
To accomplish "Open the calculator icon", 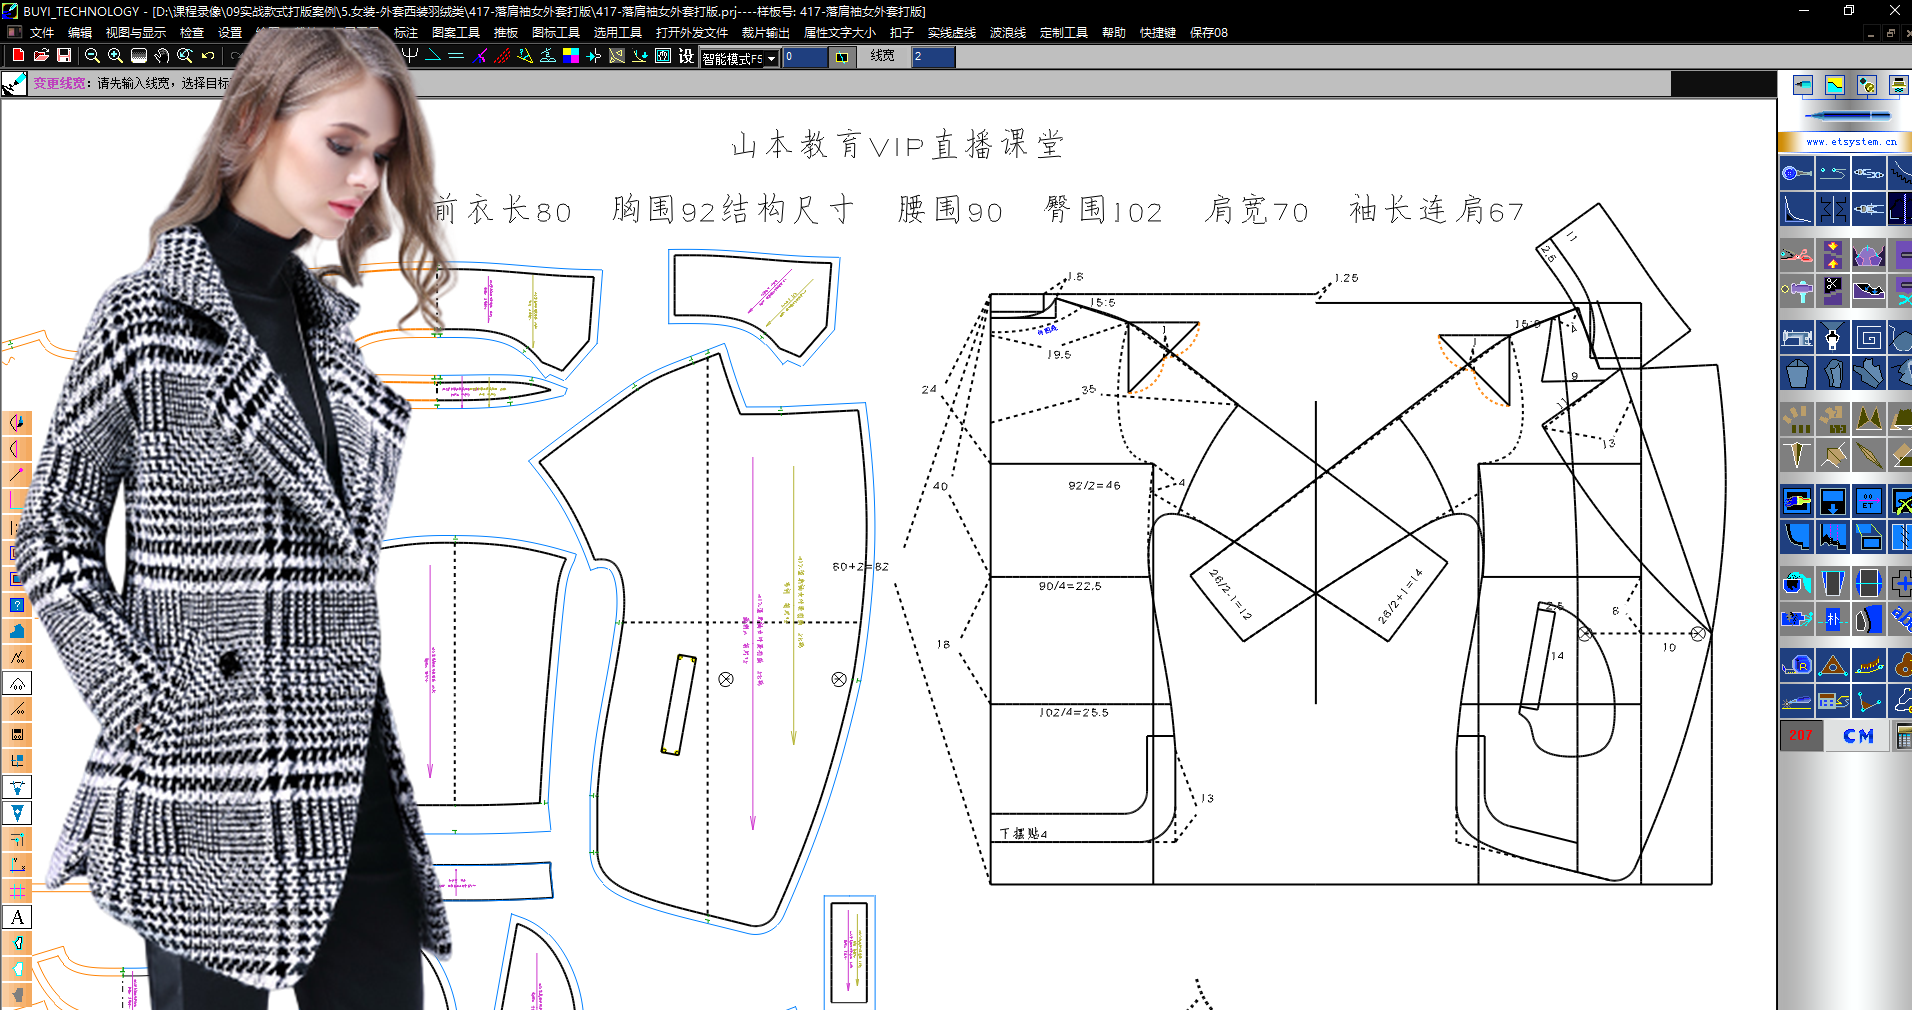I will click(1903, 738).
